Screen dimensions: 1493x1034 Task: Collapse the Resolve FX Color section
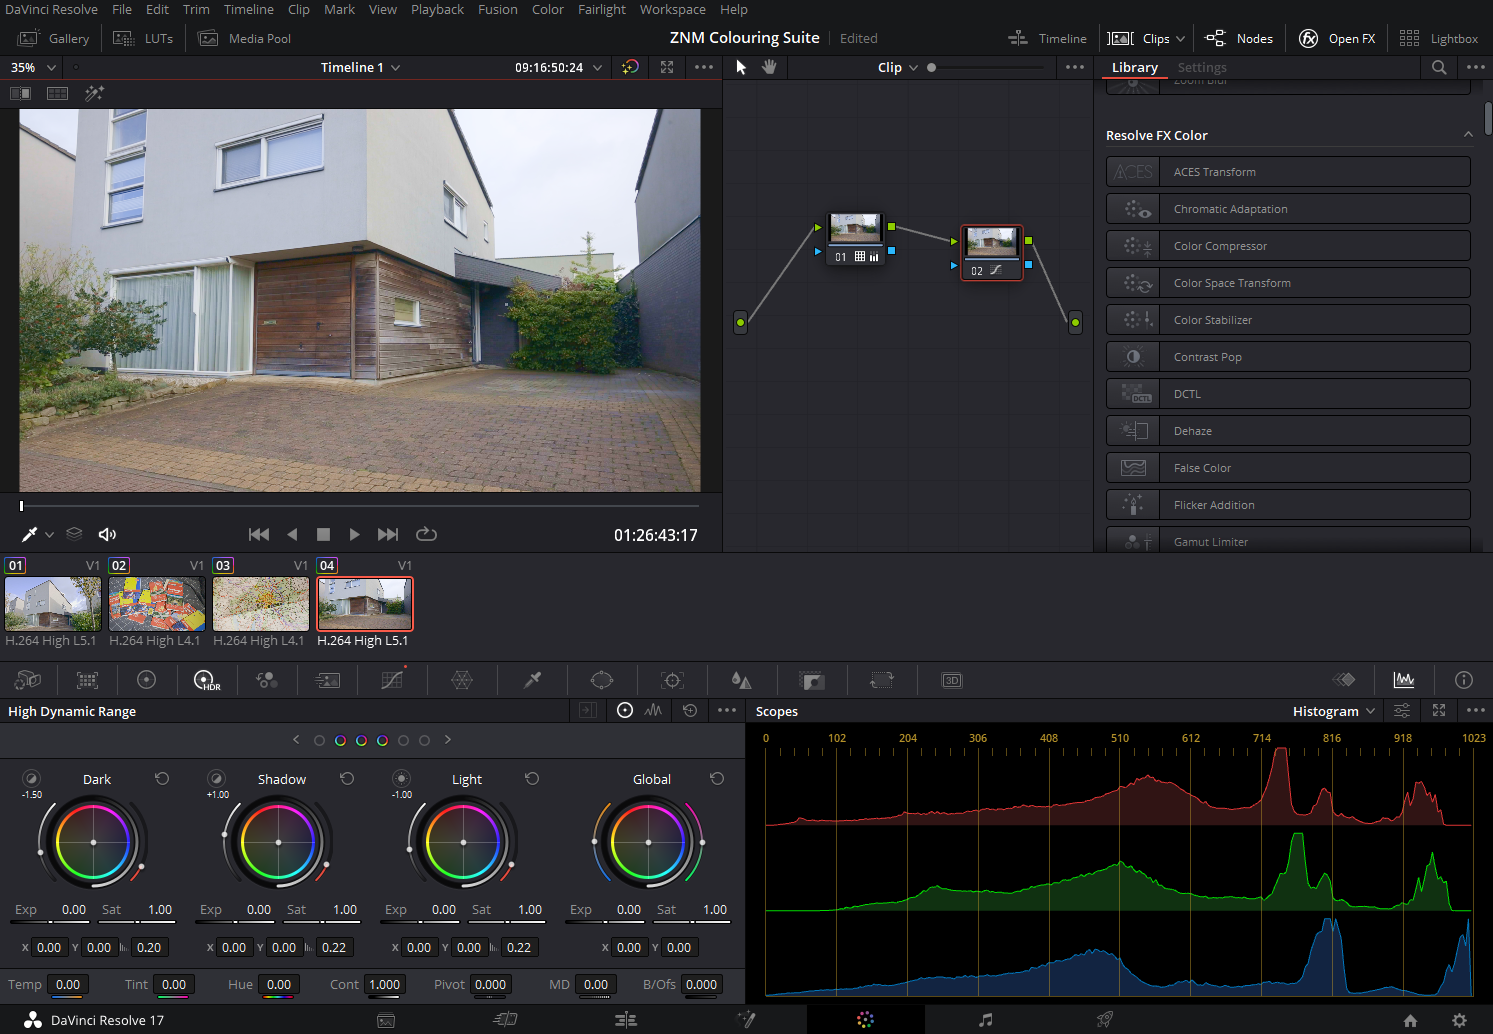click(1468, 134)
